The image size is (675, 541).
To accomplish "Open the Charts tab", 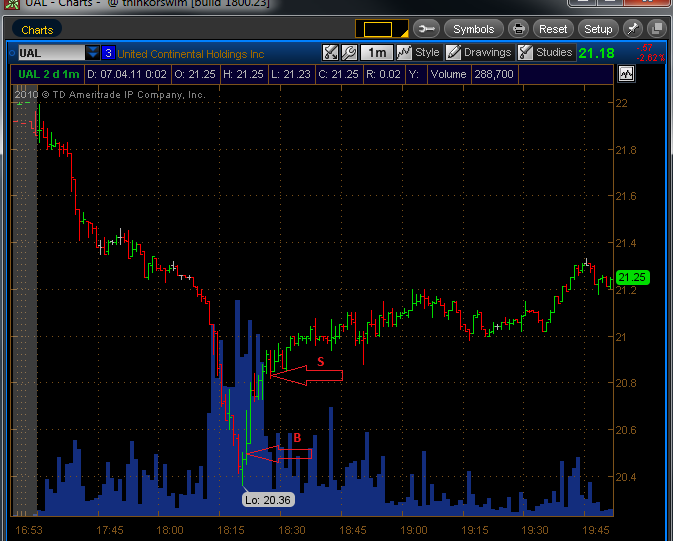I will coord(37,30).
